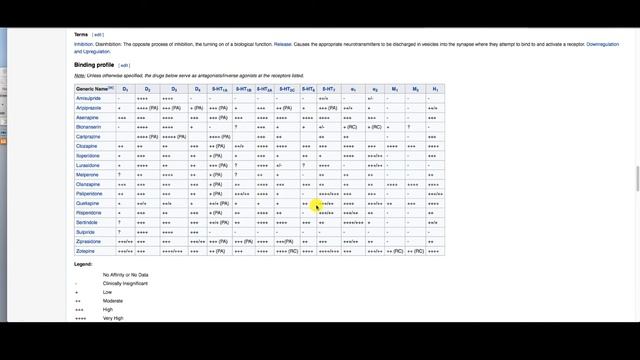The height and width of the screenshot is (360, 640).
Task: Open the Olanzapine drug link
Action: 88,184
